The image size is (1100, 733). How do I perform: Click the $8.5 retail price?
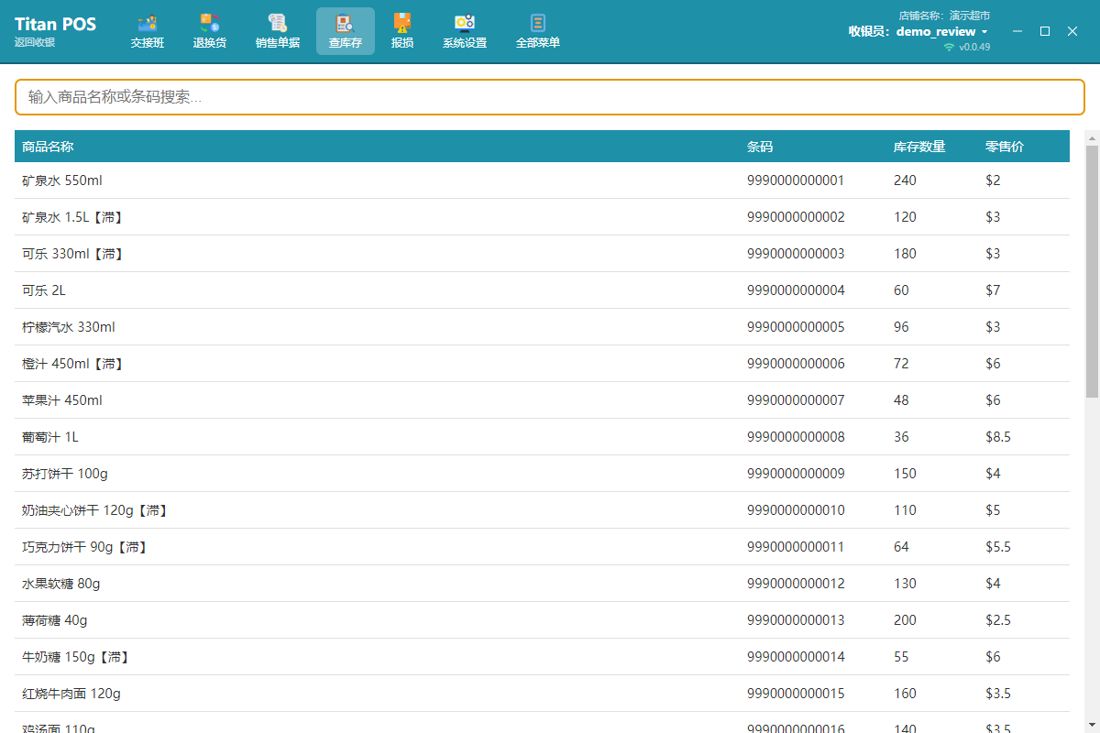pos(998,437)
